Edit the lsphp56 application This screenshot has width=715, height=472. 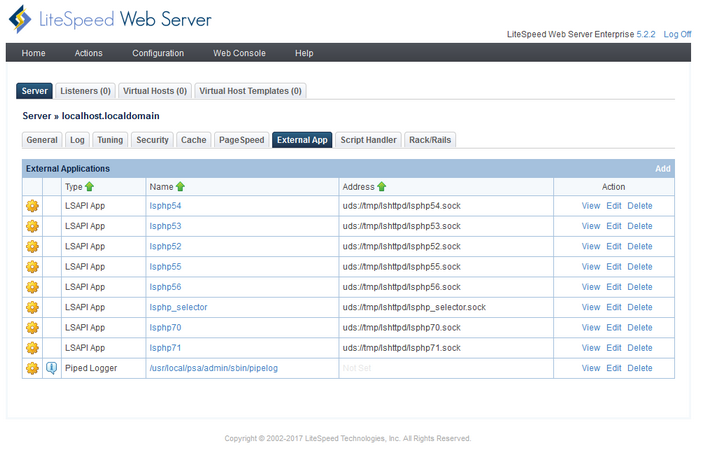coord(614,287)
